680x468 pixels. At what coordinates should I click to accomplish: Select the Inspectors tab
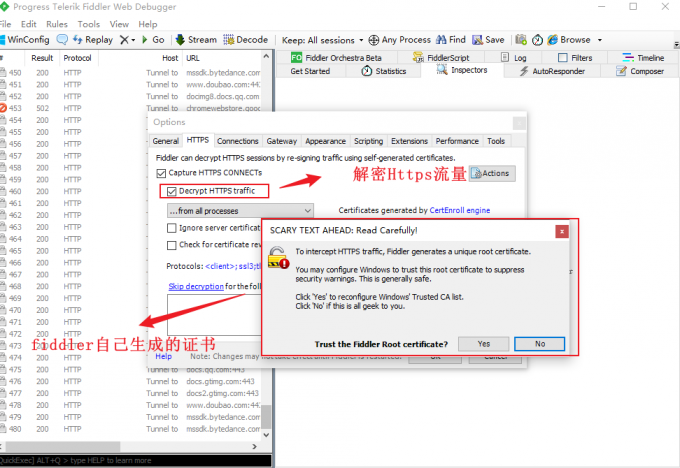[x=462, y=70]
